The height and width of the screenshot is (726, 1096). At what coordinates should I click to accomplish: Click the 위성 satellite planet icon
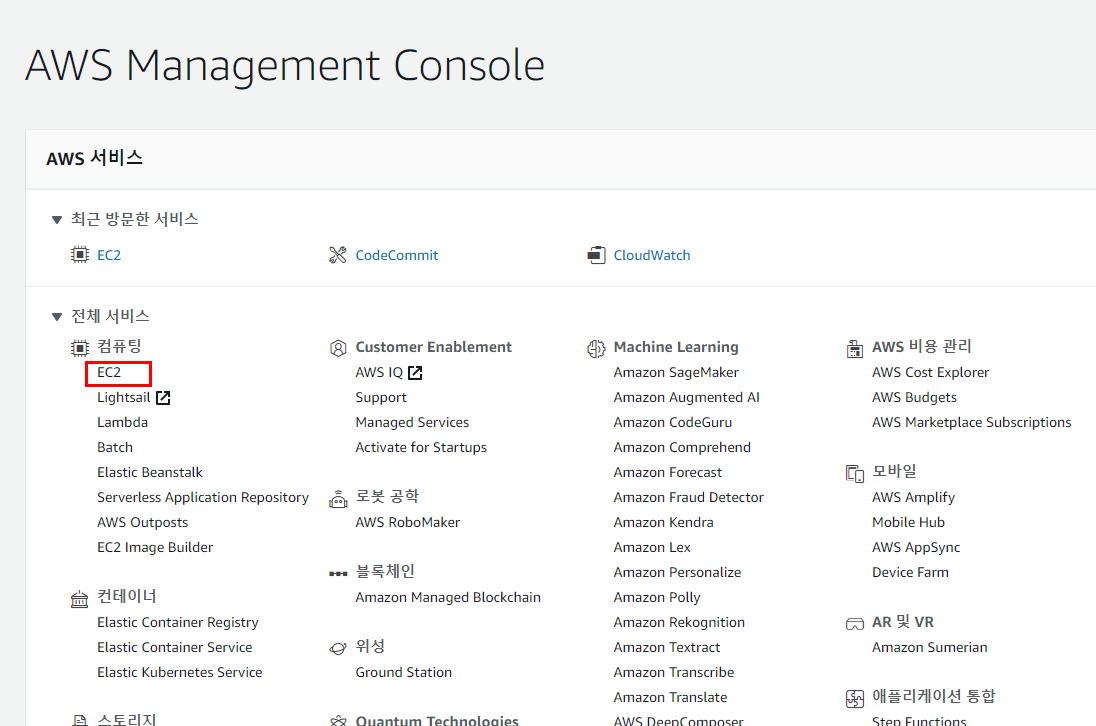tap(338, 648)
